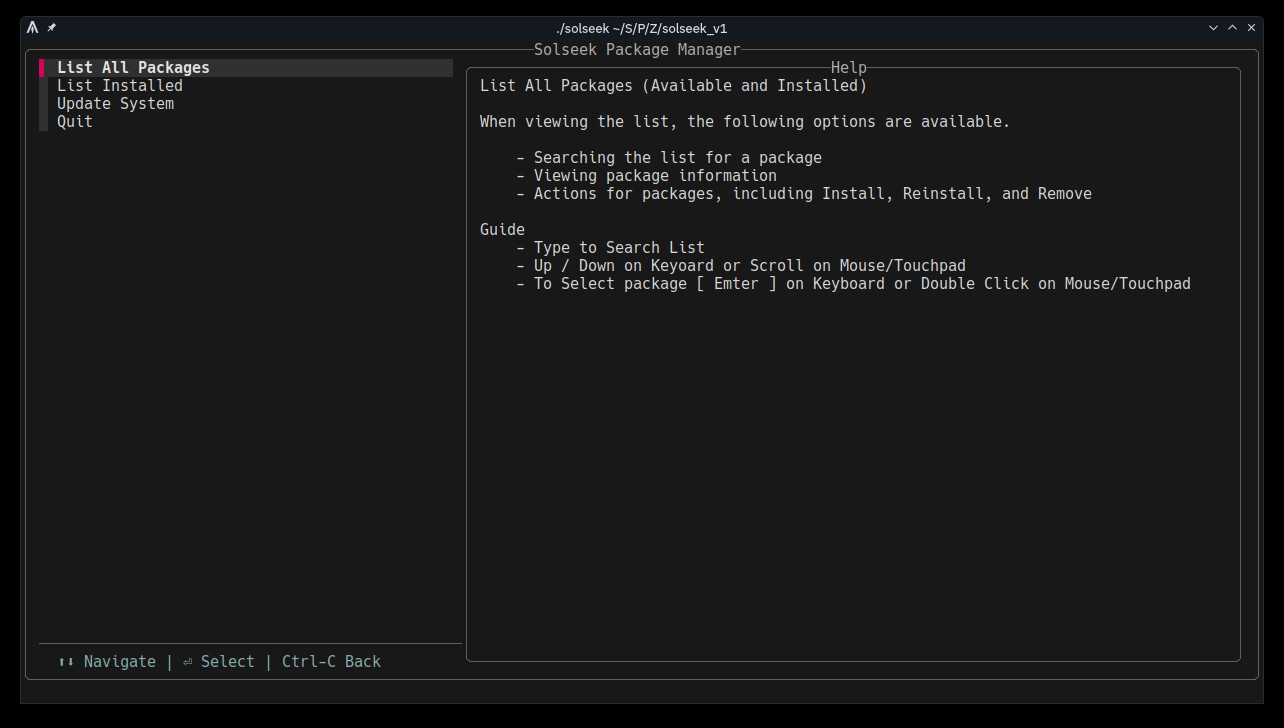The width and height of the screenshot is (1284, 728).
Task: Click the Guide heading in Help
Action: (502, 230)
